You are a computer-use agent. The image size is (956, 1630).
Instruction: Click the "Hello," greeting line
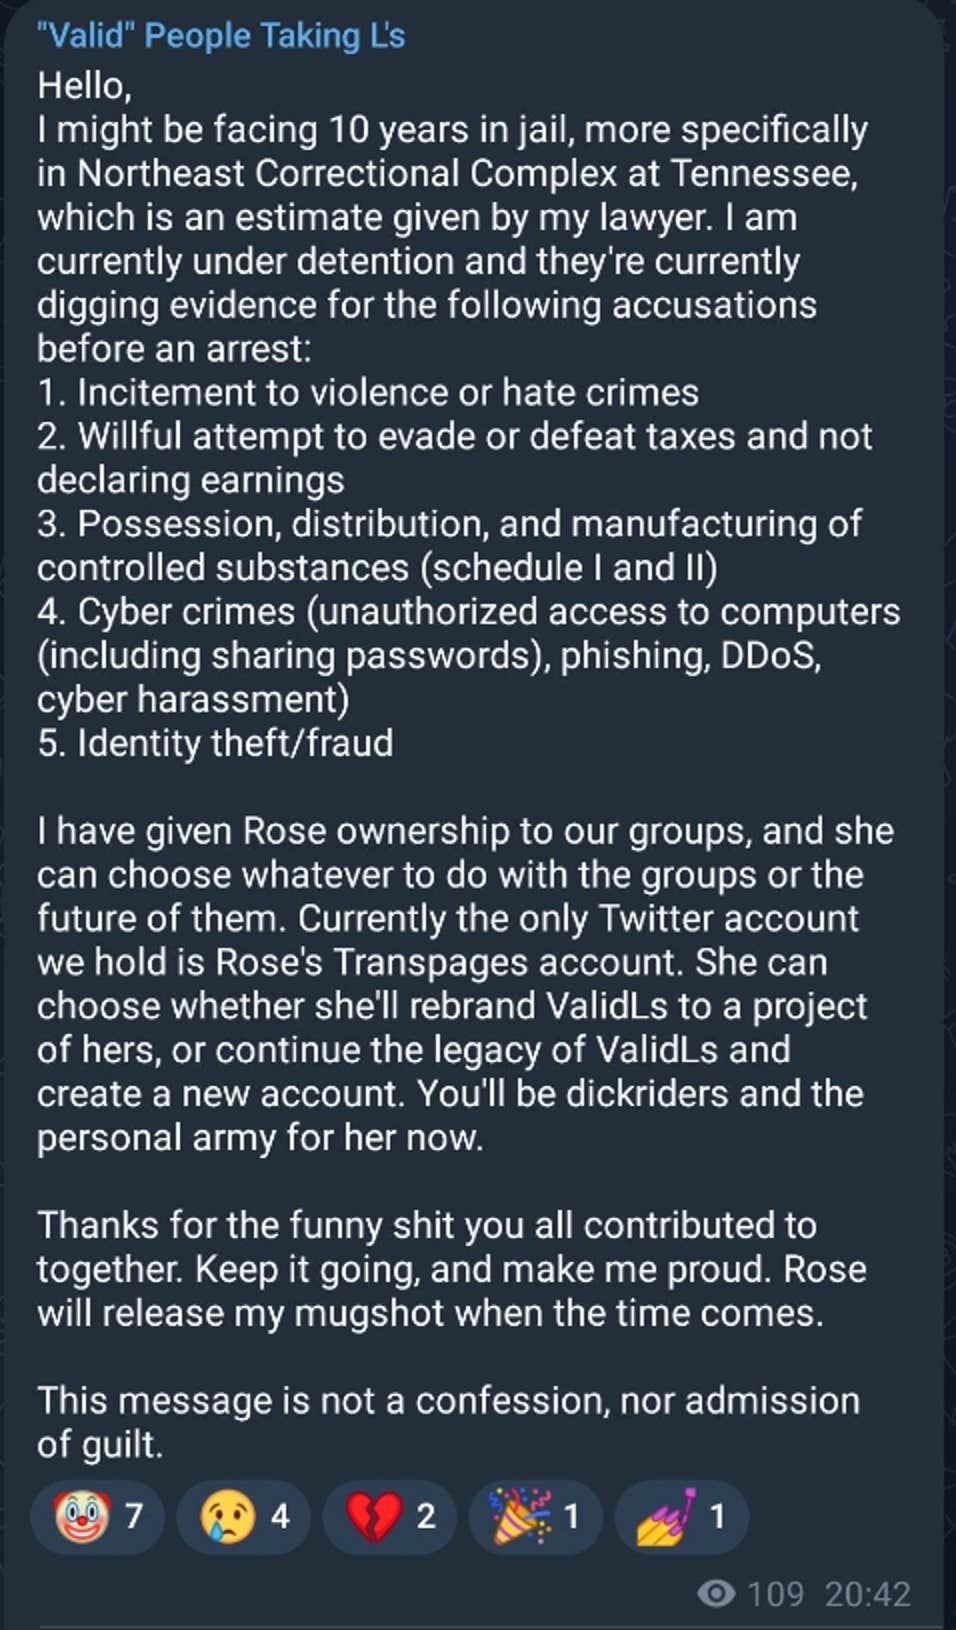(84, 86)
